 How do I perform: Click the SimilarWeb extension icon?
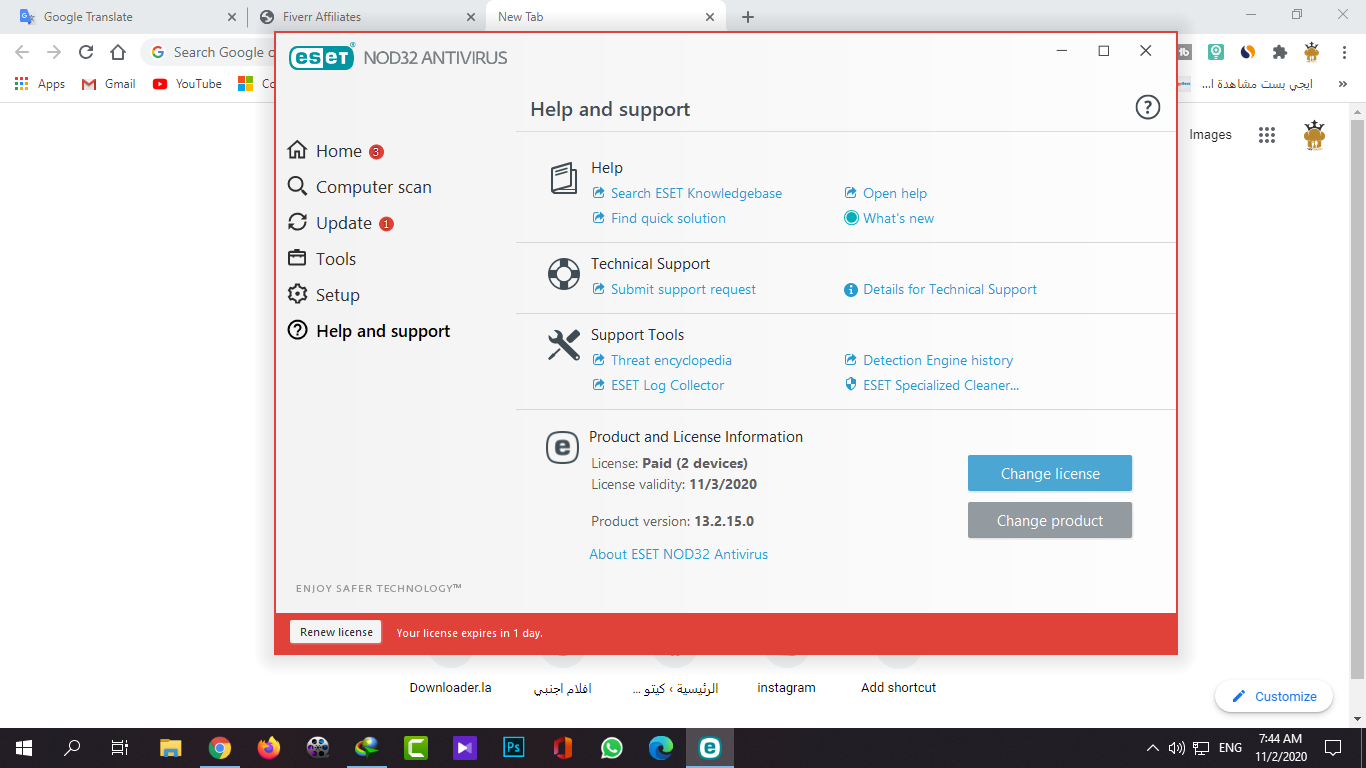pos(1247,52)
